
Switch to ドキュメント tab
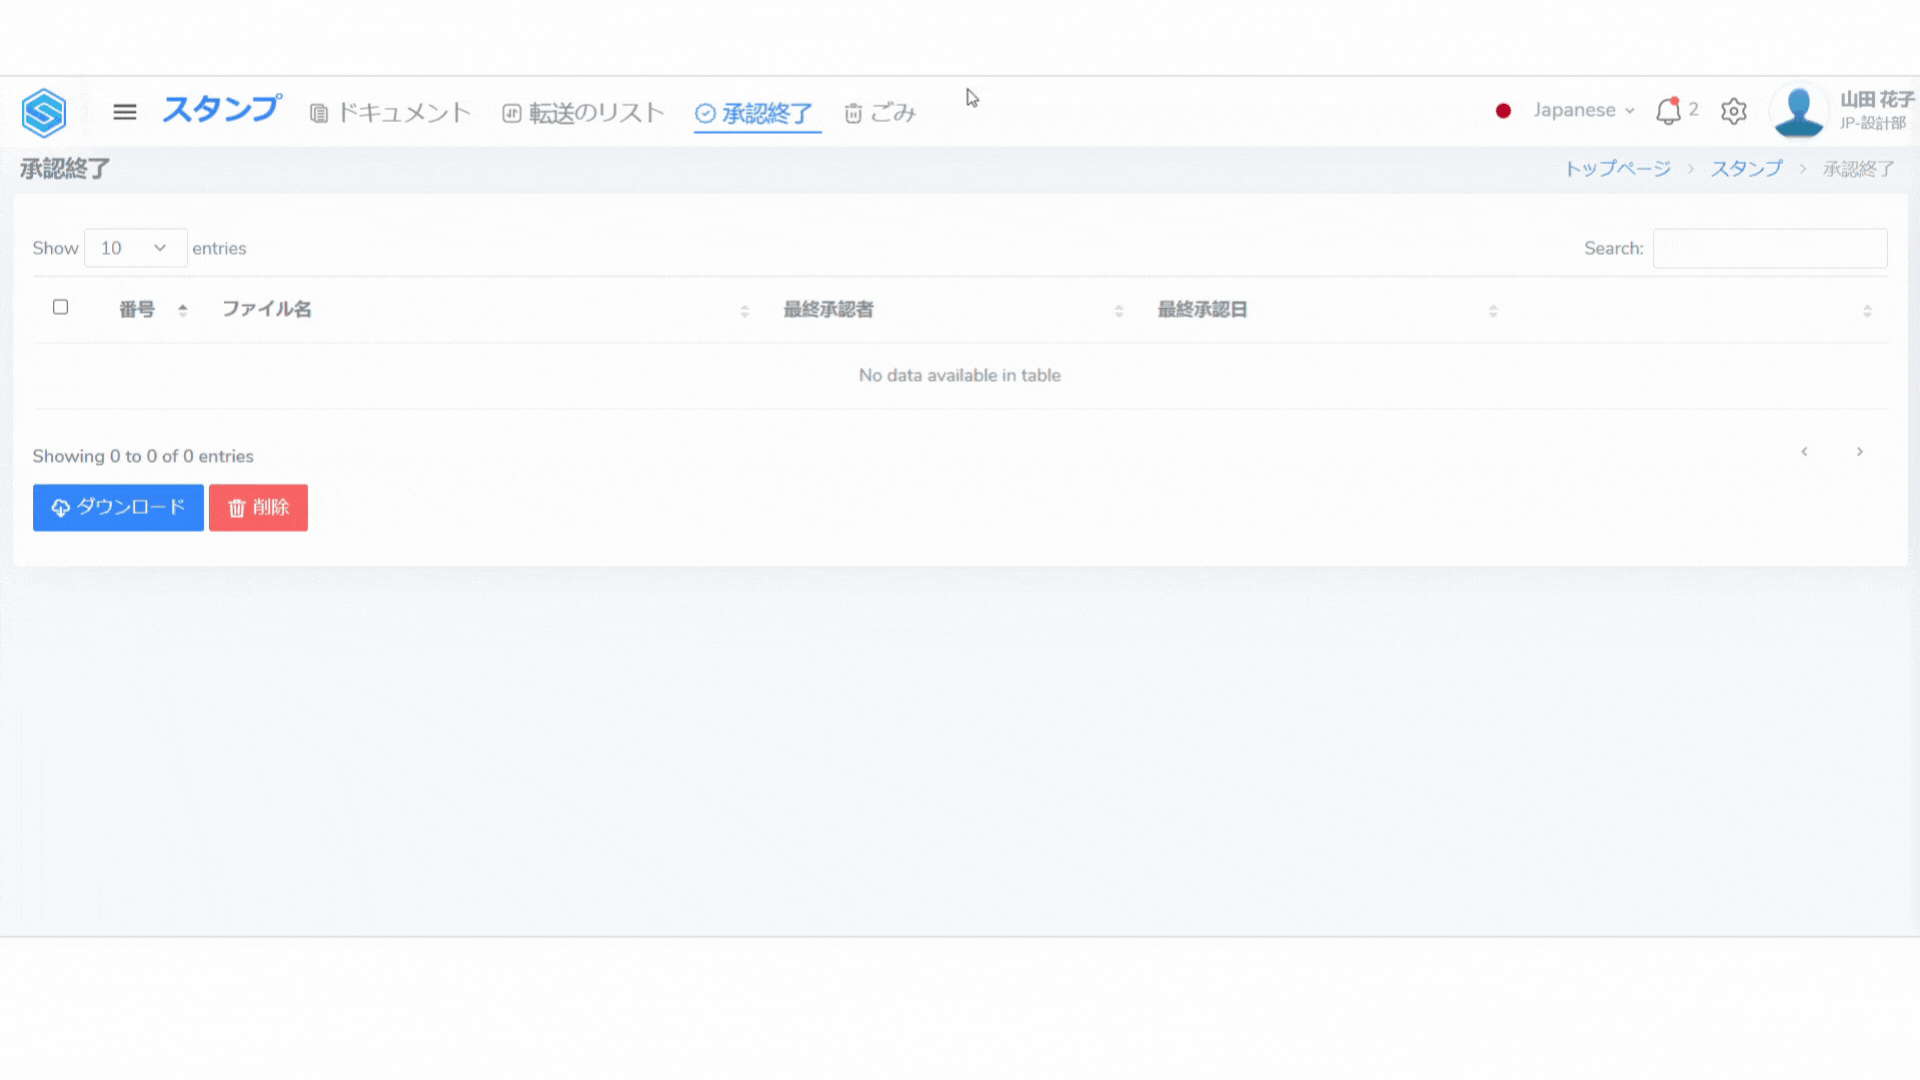[x=390, y=113]
